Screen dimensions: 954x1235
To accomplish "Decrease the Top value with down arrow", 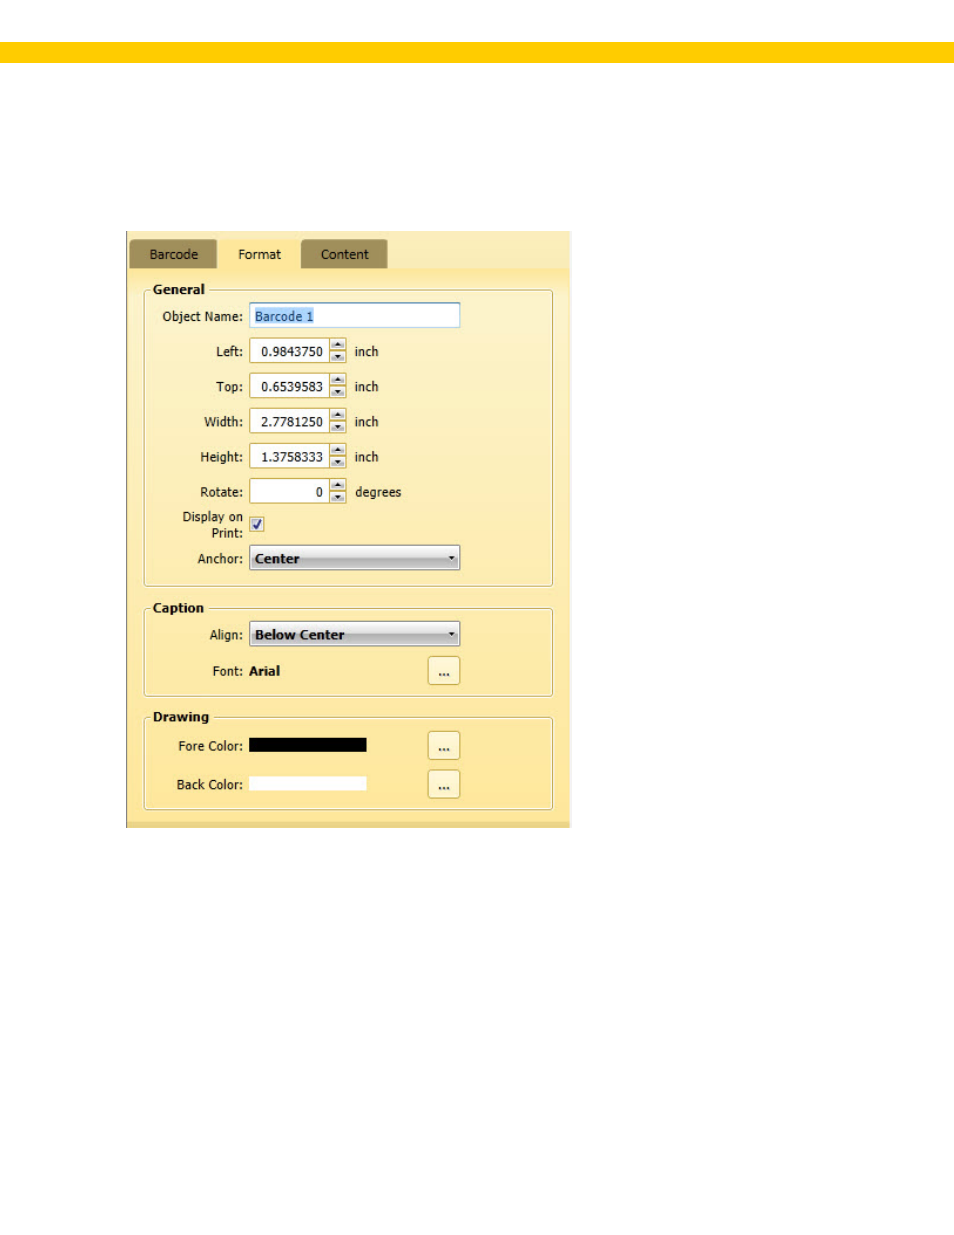I will point(338,392).
